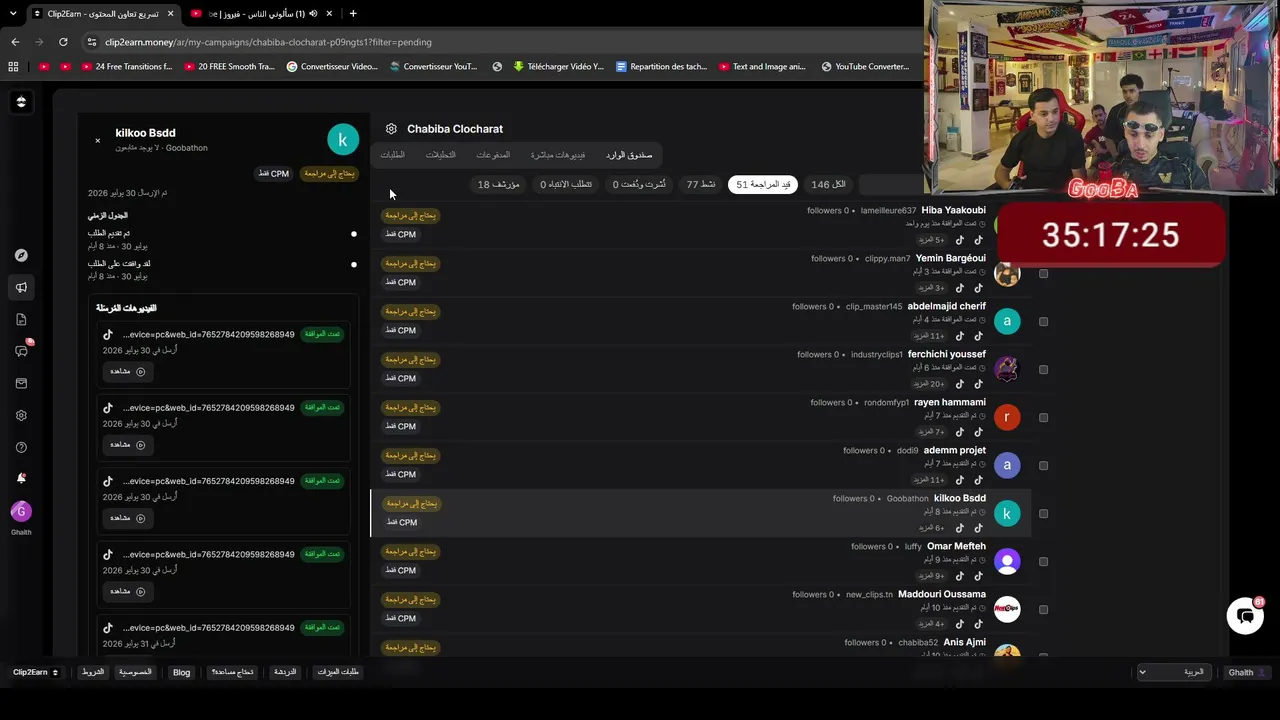The width and height of the screenshot is (1280, 720).
Task: Open the العربية language dropdown
Action: (x=1173, y=672)
